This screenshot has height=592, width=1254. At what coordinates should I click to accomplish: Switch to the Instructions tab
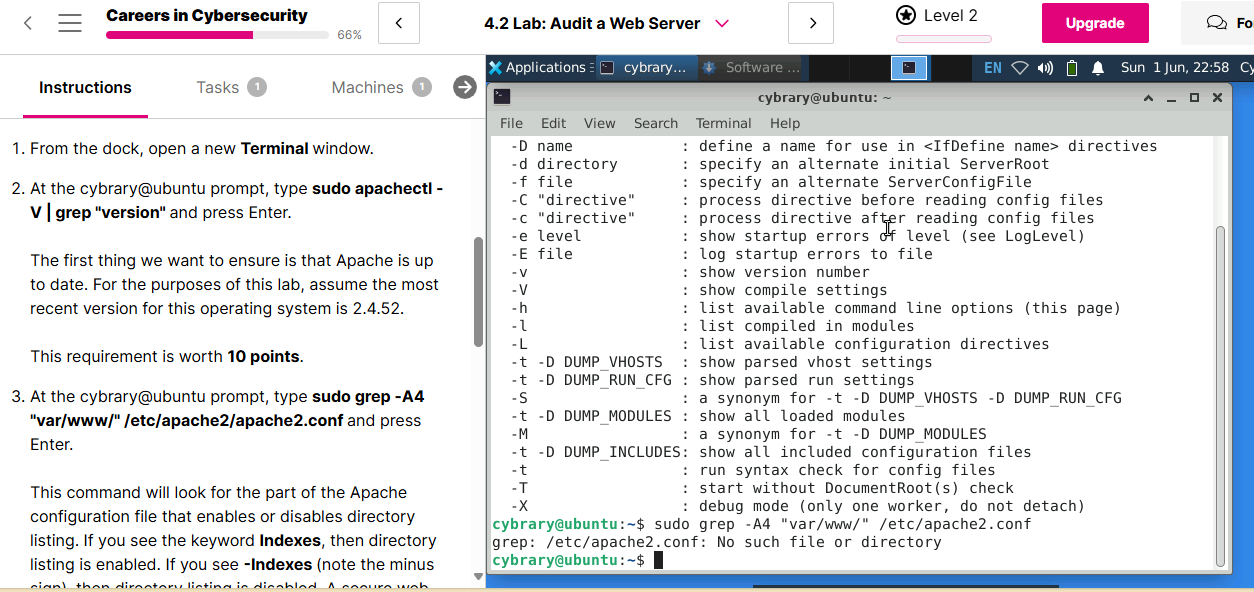[85, 87]
